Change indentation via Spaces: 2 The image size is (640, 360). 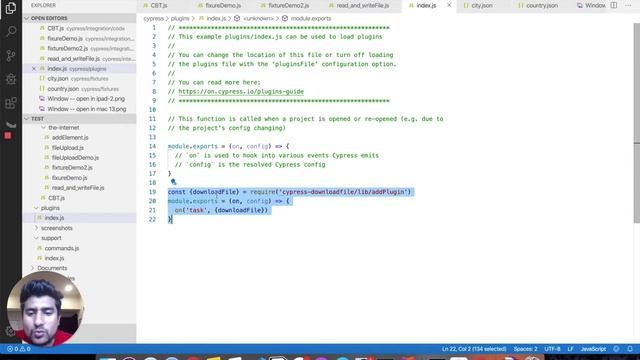pos(525,349)
